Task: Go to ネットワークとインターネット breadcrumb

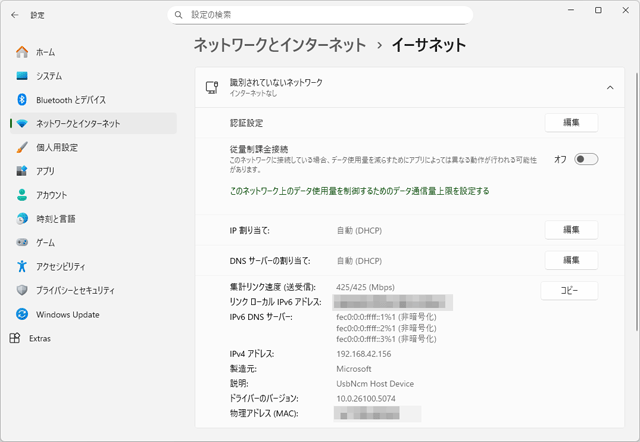Action: coord(279,45)
